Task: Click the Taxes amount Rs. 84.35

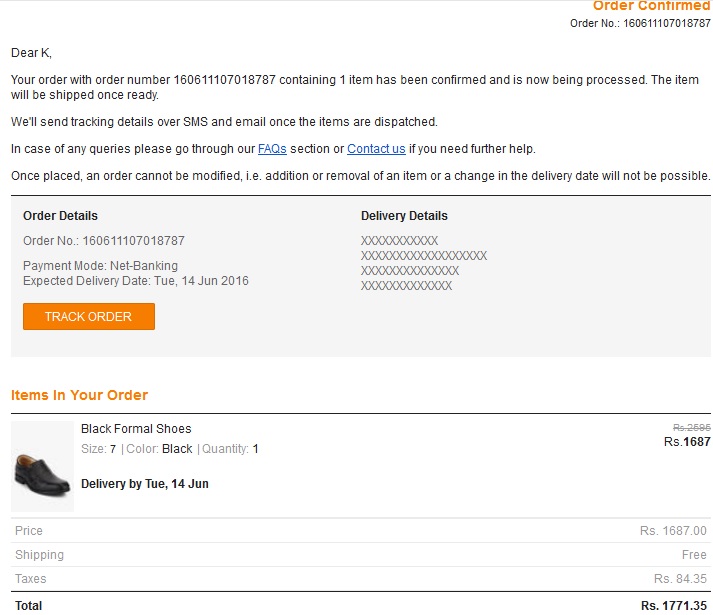Action: pos(680,579)
